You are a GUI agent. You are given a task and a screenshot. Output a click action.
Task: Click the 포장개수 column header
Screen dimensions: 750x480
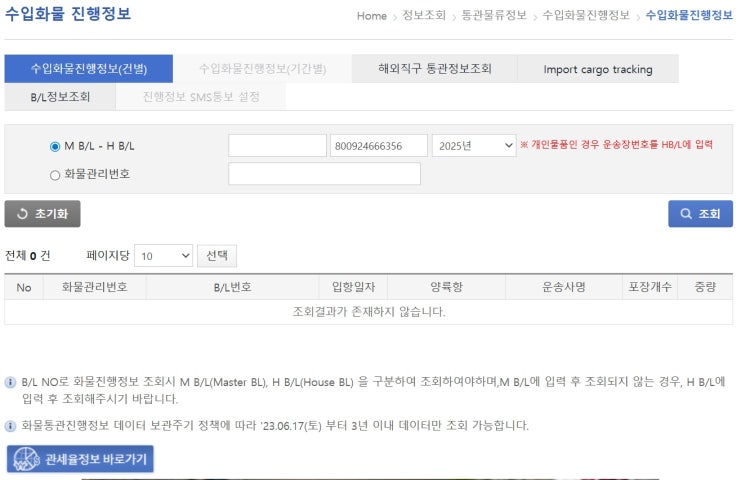[x=650, y=287]
